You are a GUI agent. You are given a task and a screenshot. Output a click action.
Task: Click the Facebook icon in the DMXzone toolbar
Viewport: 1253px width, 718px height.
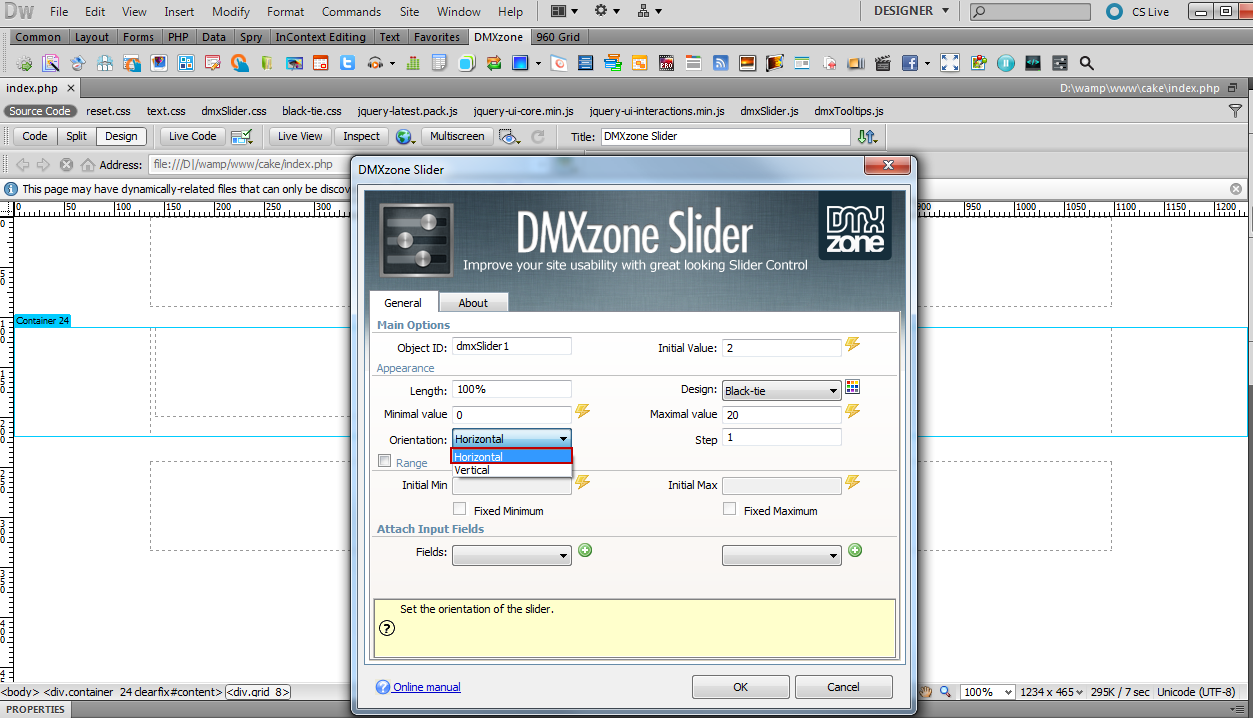(910, 62)
